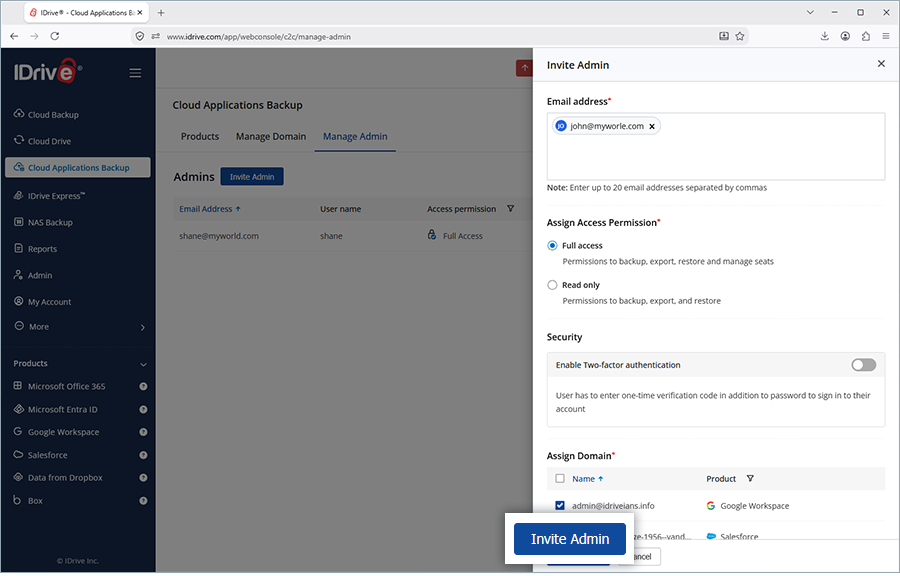Open help icon beside Salesforce in sidebar
The image size is (900, 576).
(143, 454)
